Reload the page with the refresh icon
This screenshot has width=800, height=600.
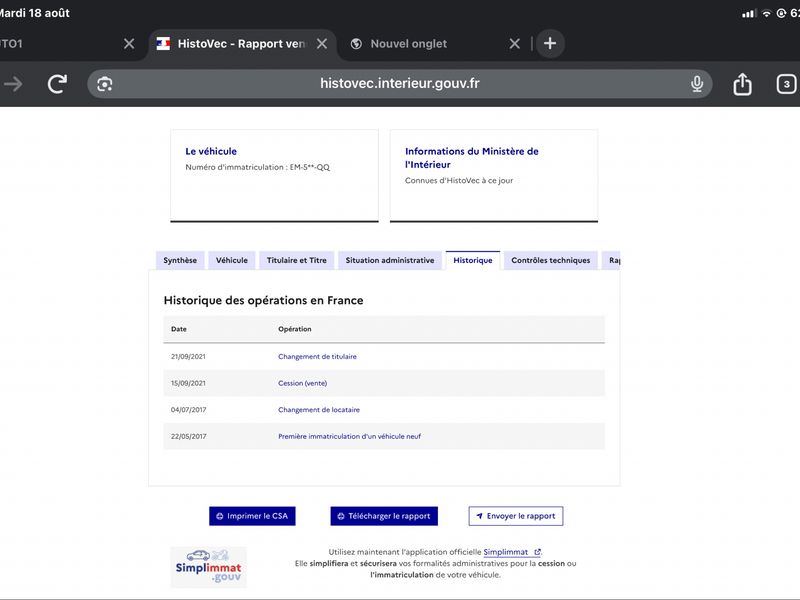click(x=57, y=84)
